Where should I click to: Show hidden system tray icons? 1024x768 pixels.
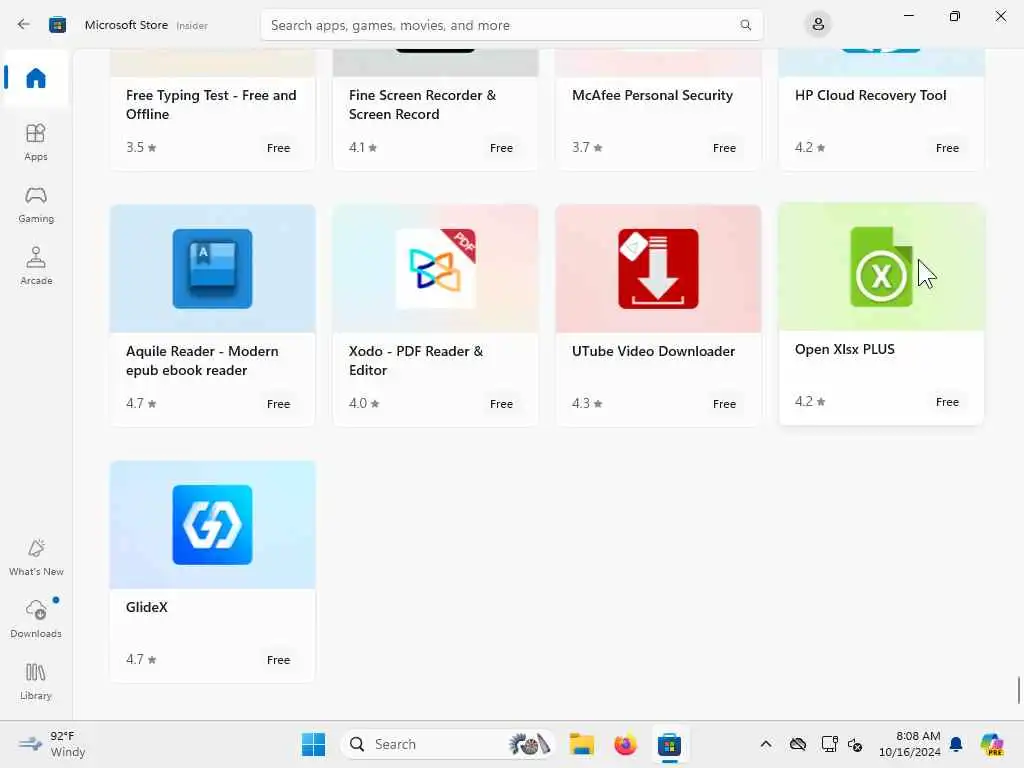(x=766, y=744)
